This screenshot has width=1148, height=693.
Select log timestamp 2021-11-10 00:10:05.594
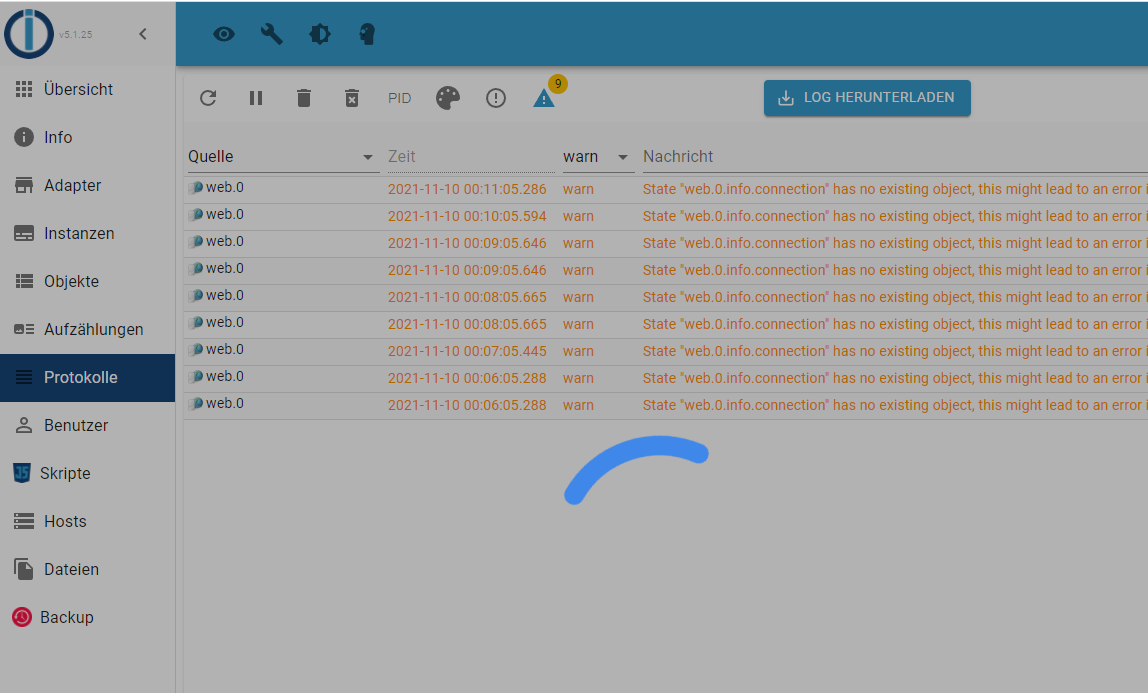(467, 216)
